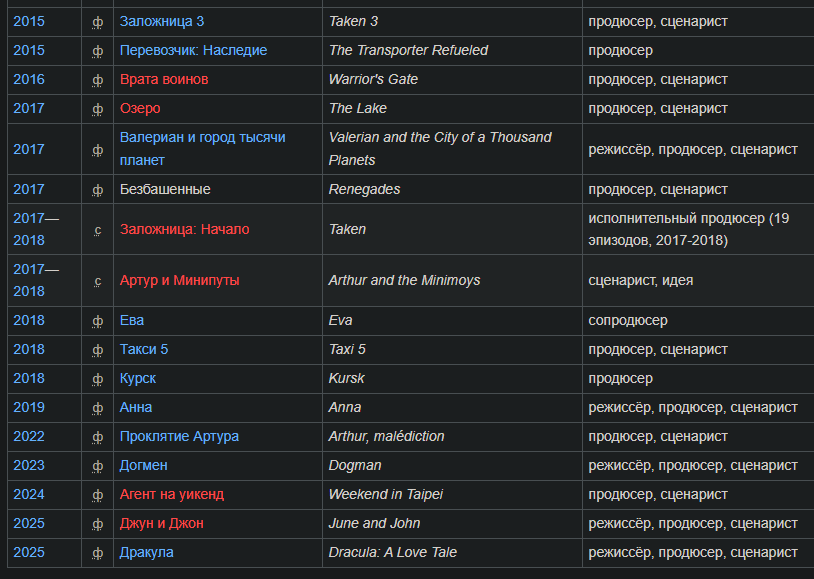Click the ф type marker in Догмен row
Viewport: 814px width, 579px height.
point(98,467)
